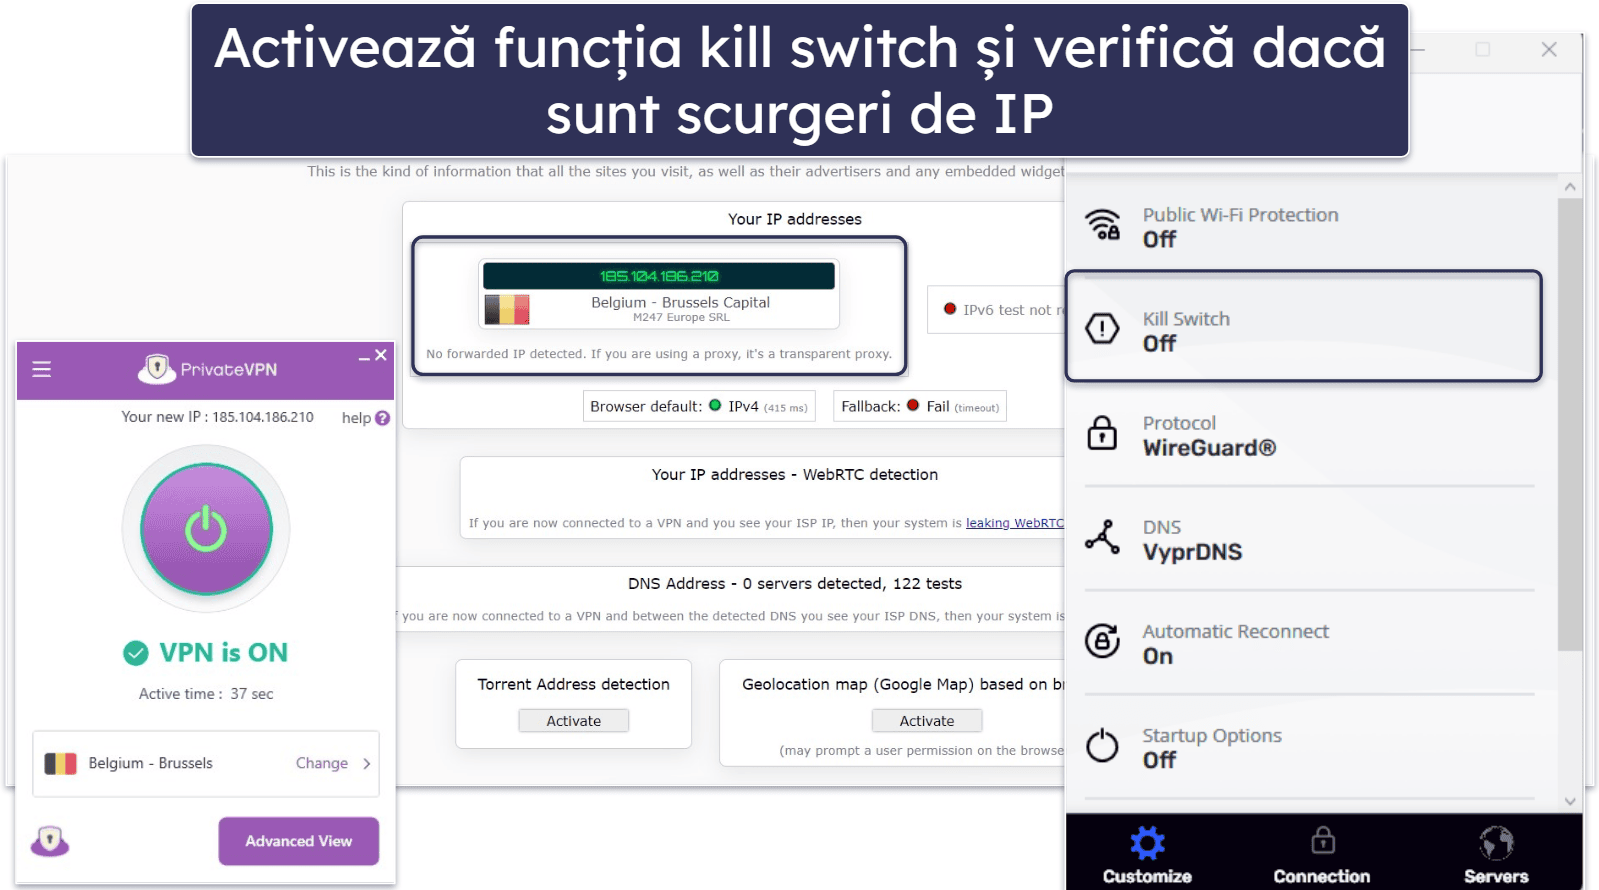1599x890 pixels.
Task: Click the Belgium flag in server selector
Action: (61, 763)
